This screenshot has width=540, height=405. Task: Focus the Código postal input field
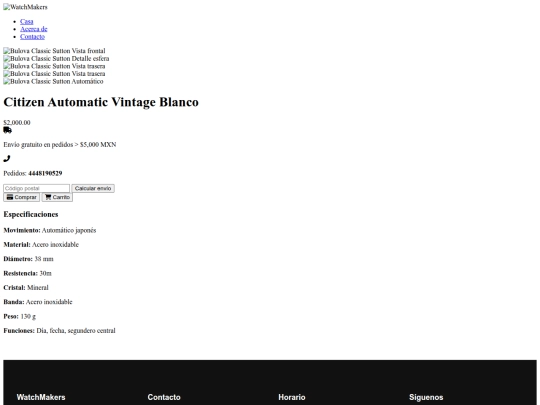(x=37, y=188)
